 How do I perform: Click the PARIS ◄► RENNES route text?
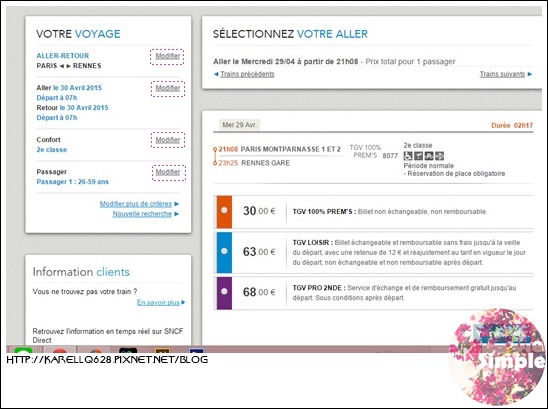[69, 66]
